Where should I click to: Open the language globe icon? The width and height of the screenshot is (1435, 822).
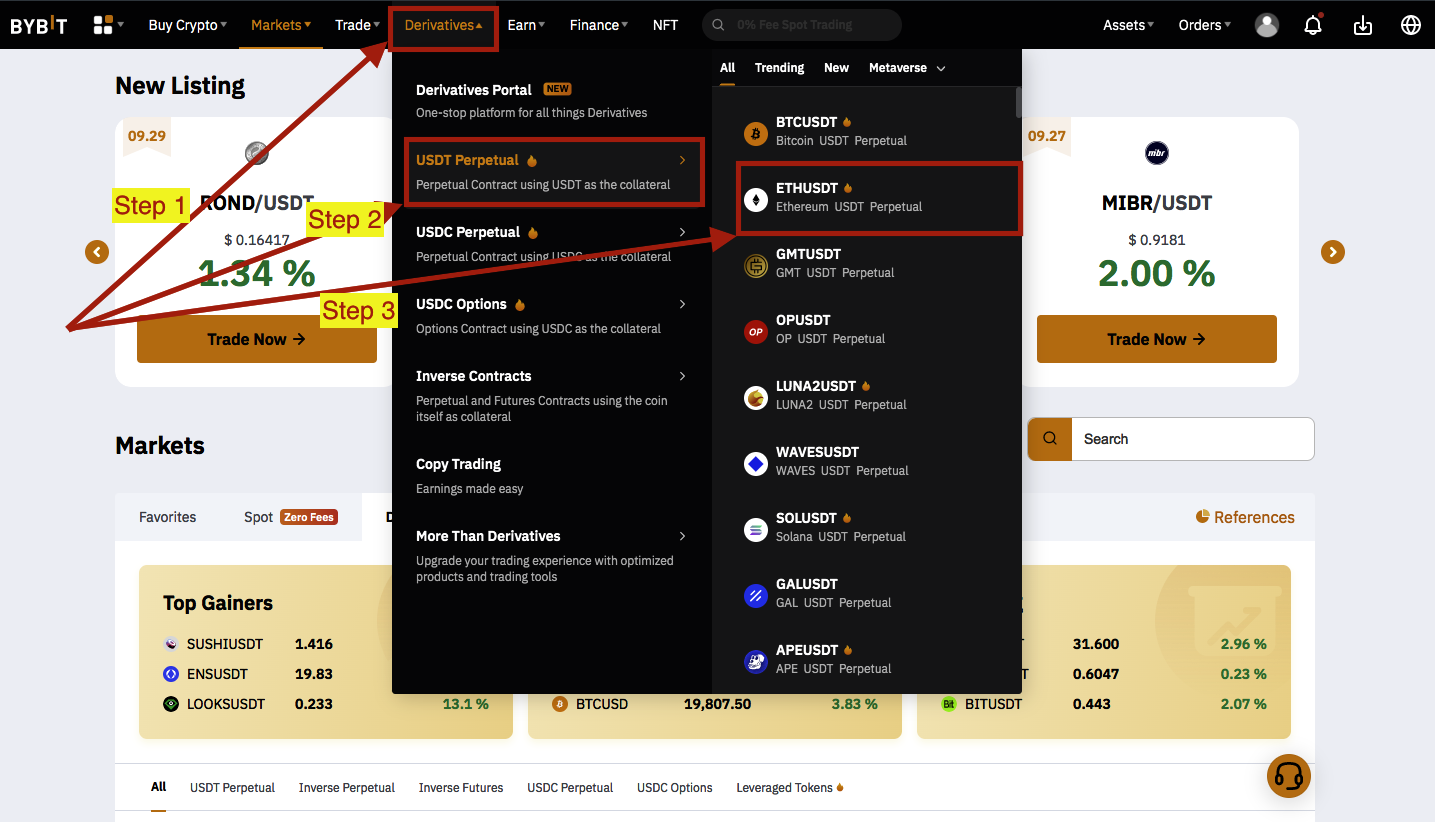(x=1410, y=26)
